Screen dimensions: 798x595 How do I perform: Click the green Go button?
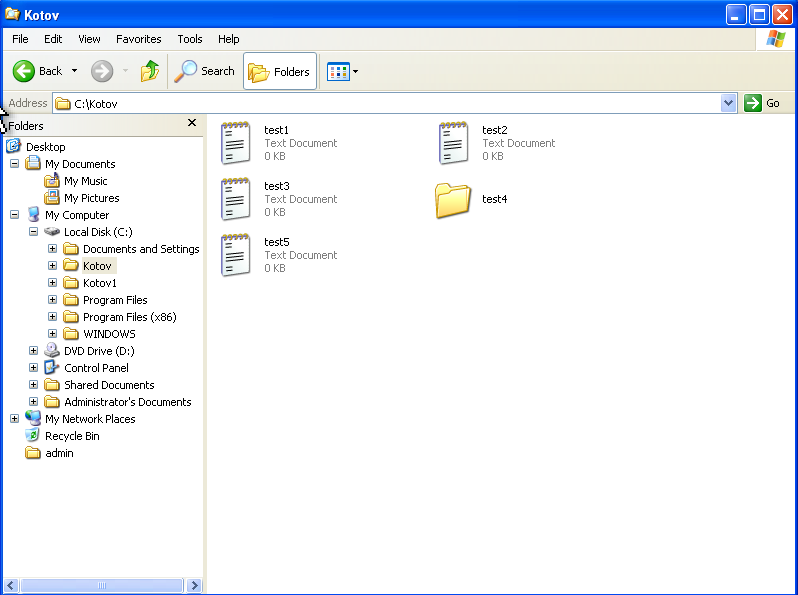[x=762, y=103]
